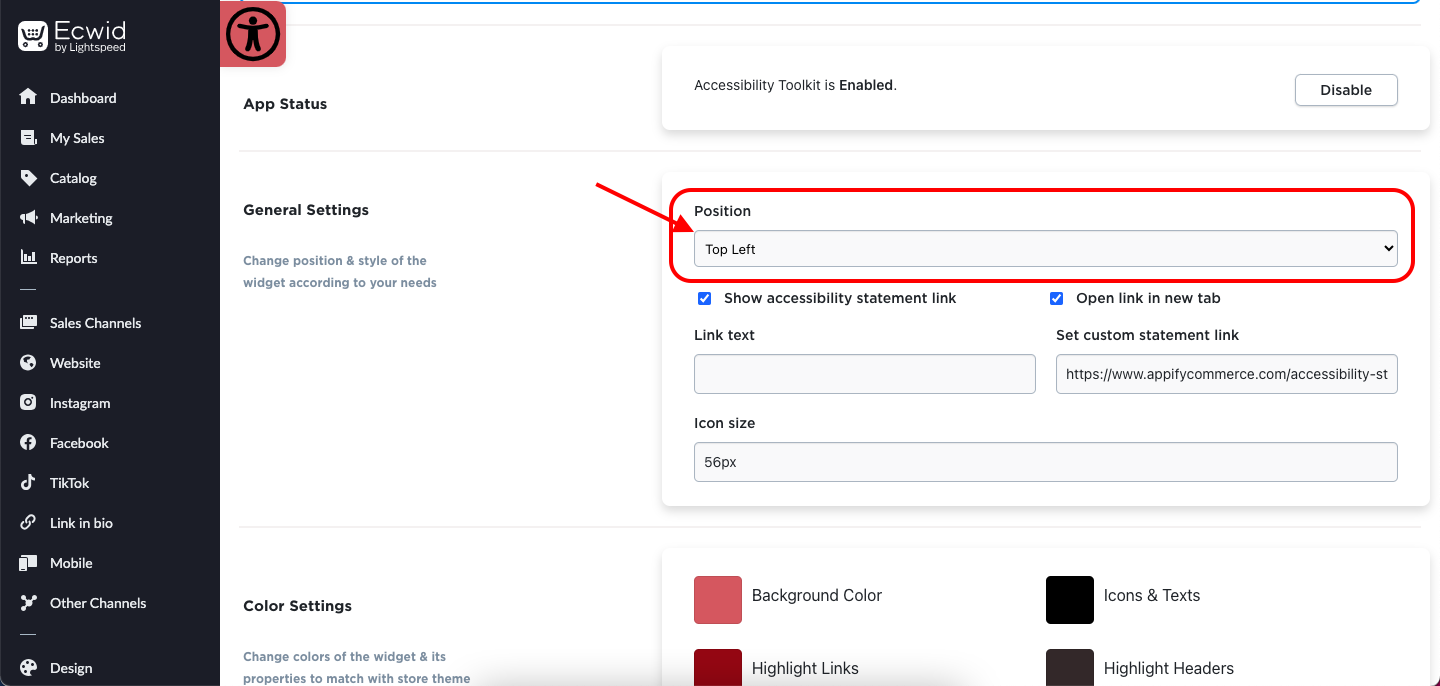
Task: Toggle Show accessibility statement link checkbox
Action: tap(705, 298)
